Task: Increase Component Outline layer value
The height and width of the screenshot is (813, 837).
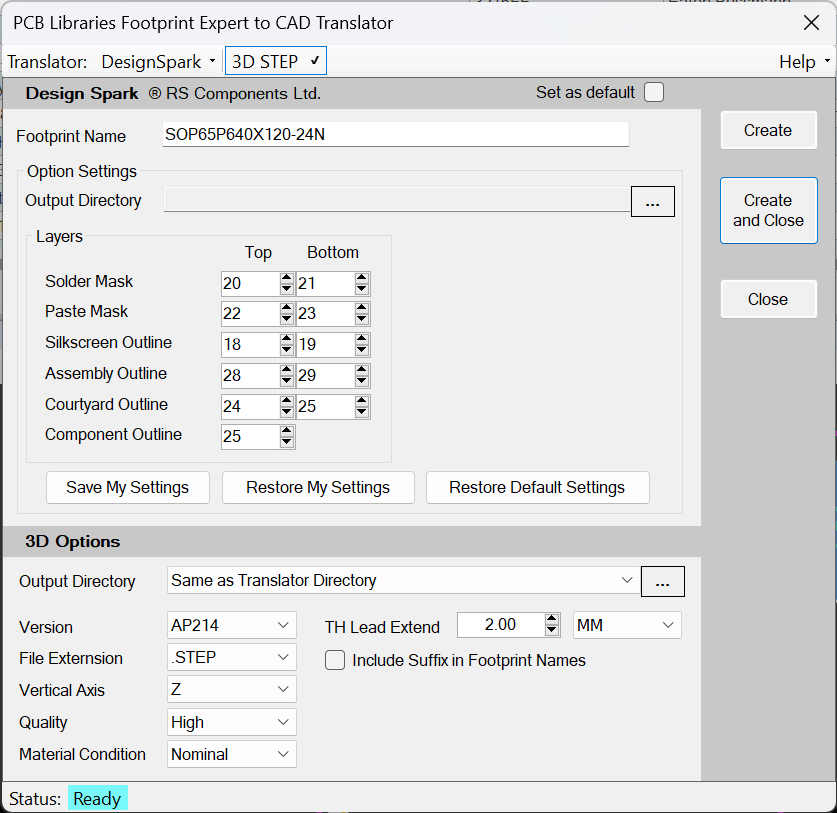Action: [x=287, y=431]
